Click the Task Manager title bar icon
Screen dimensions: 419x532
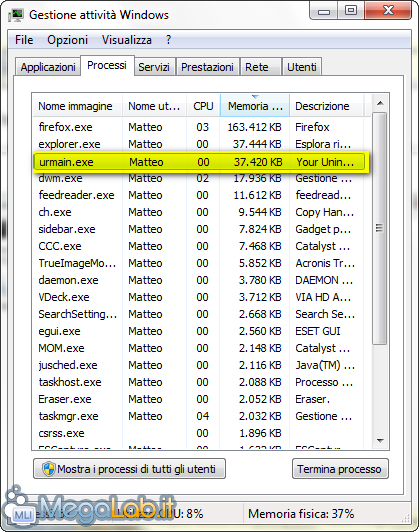16,15
